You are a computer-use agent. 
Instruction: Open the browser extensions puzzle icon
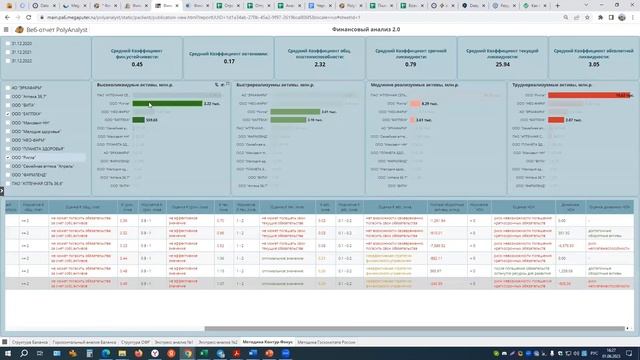[x=600, y=18]
